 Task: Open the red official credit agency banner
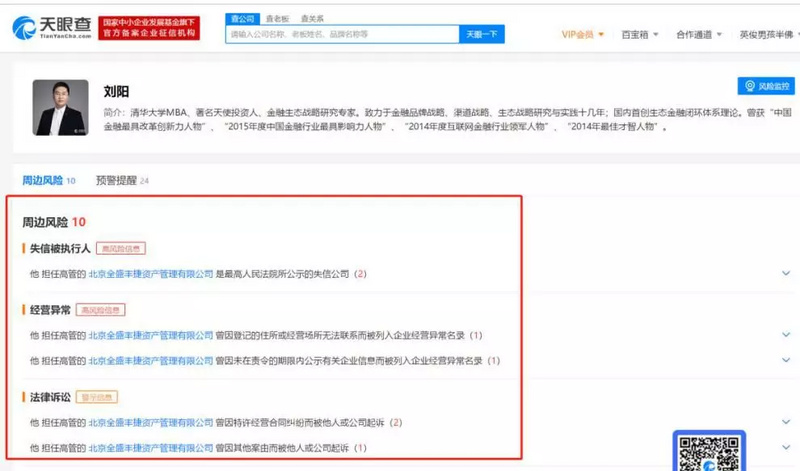tap(149, 28)
